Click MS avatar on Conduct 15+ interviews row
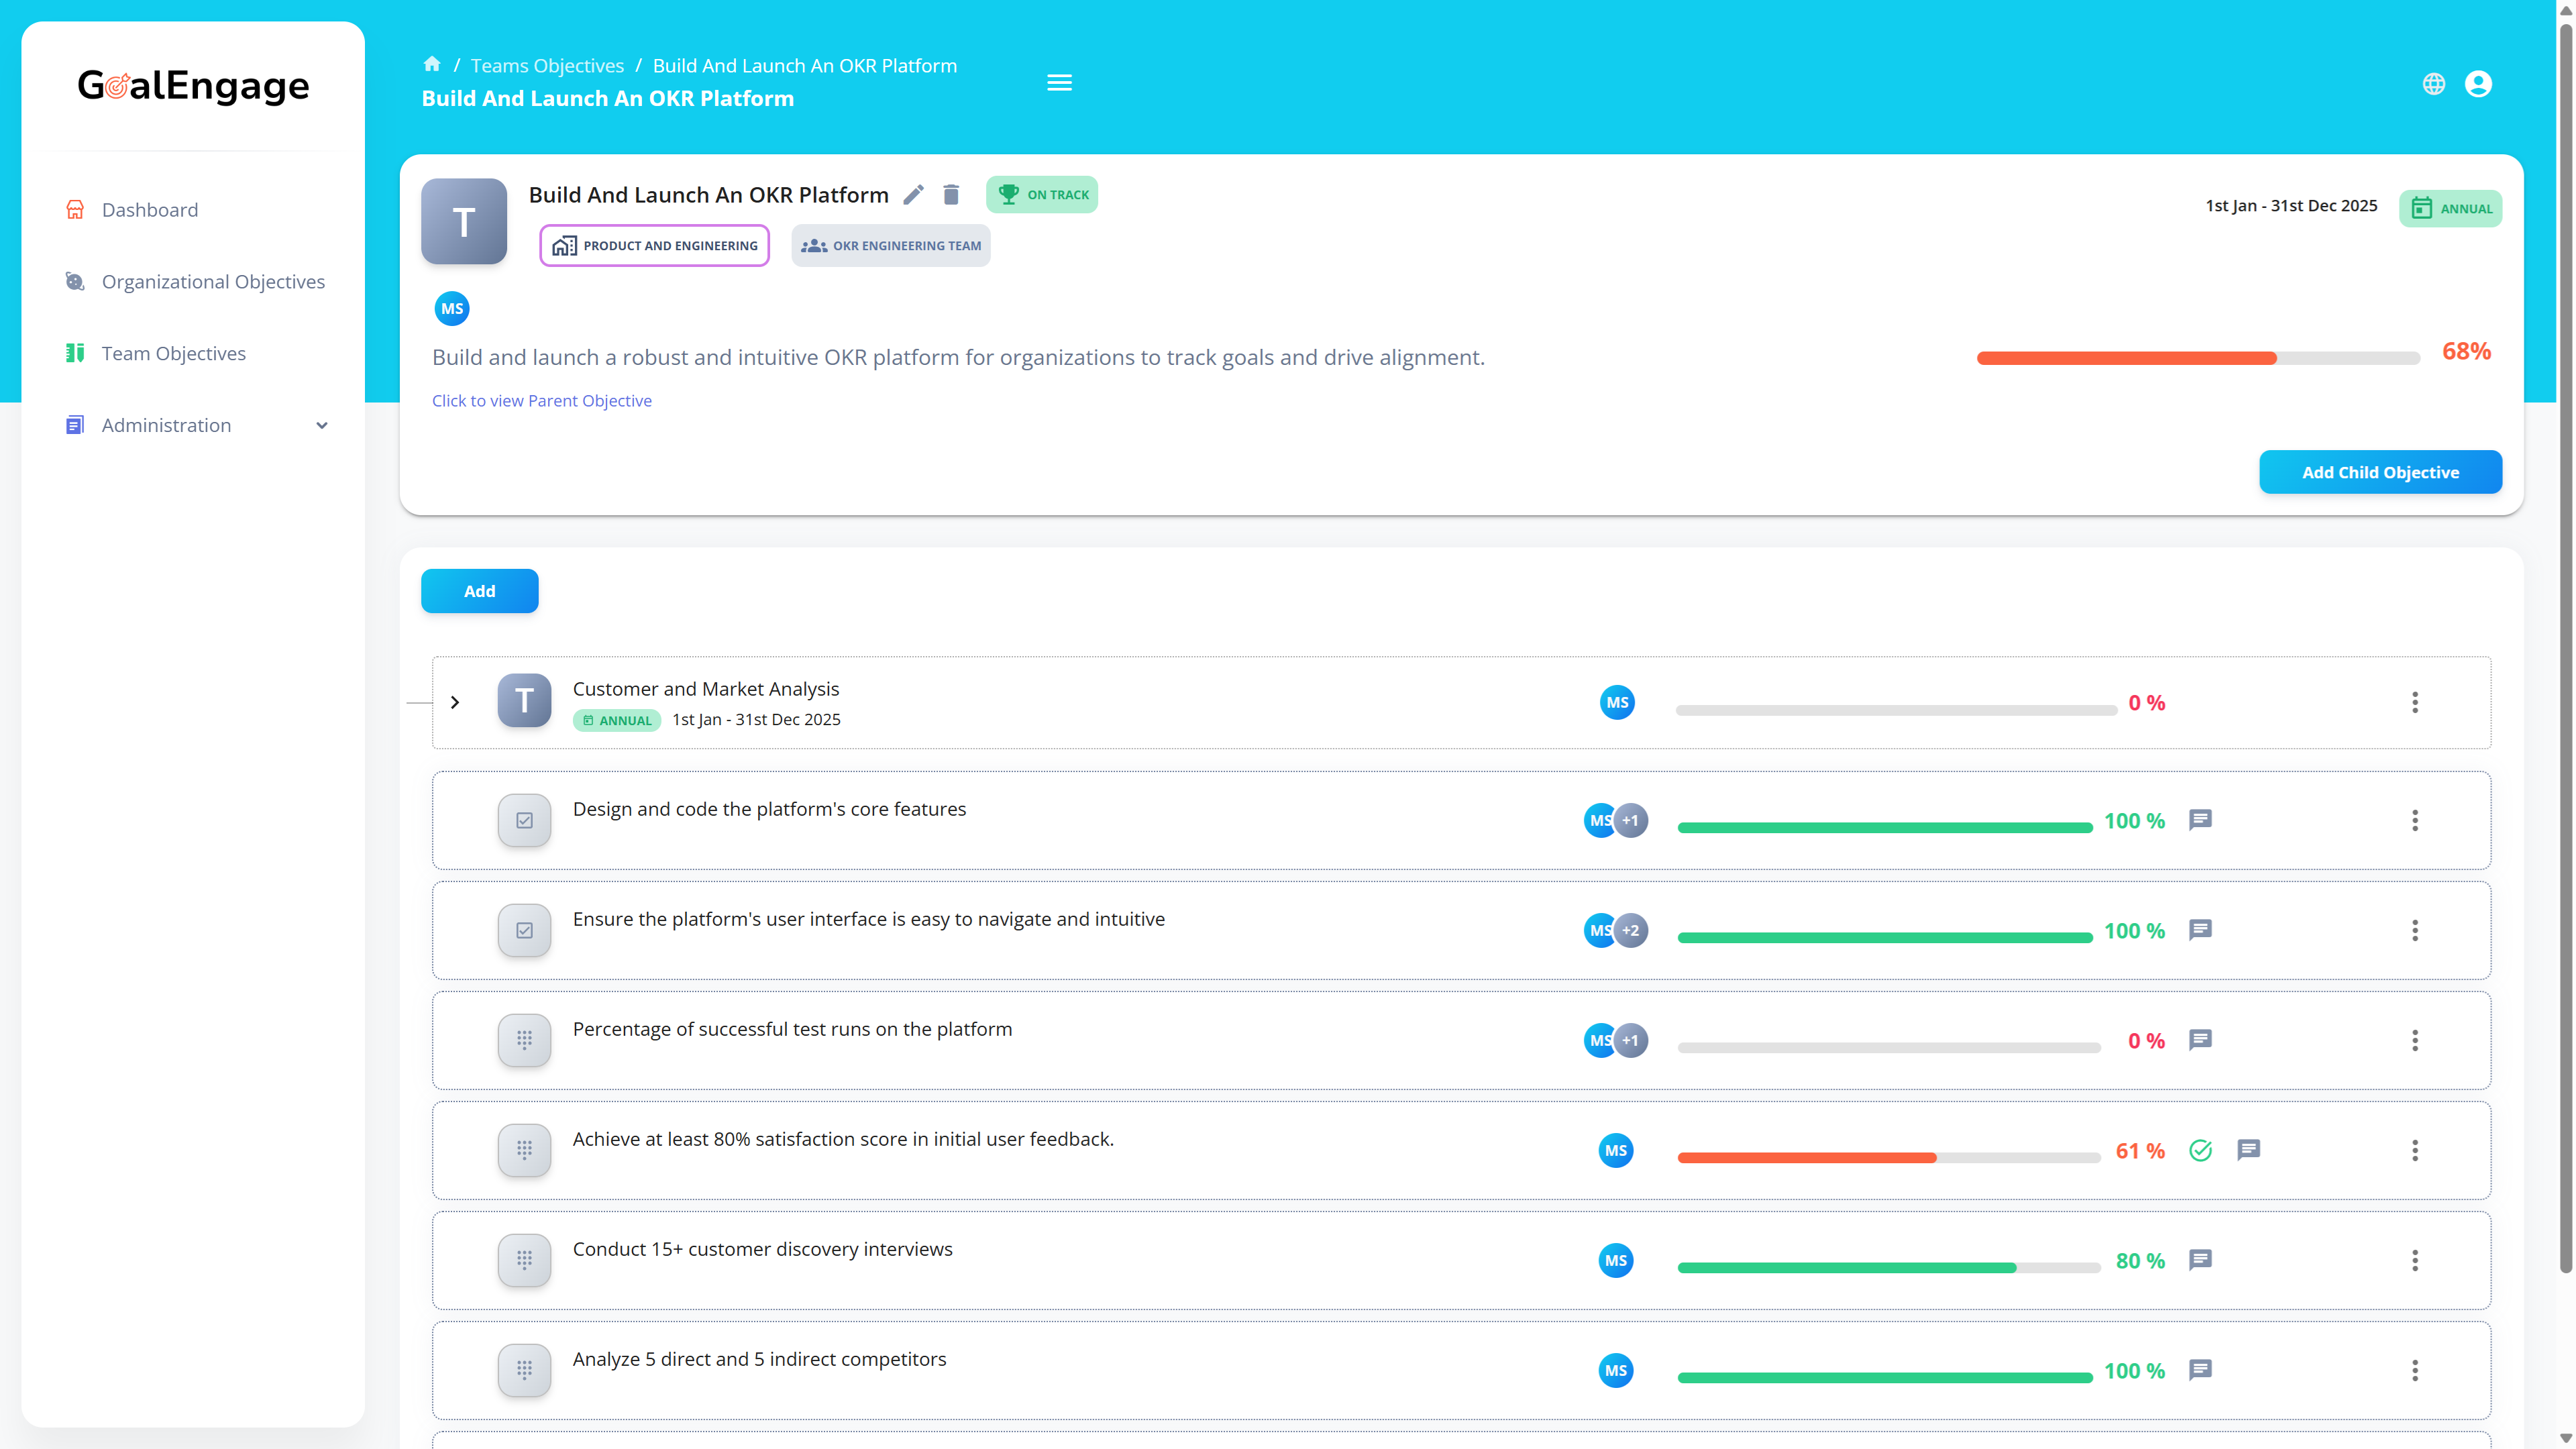This screenshot has width=2576, height=1449. 1616,1261
